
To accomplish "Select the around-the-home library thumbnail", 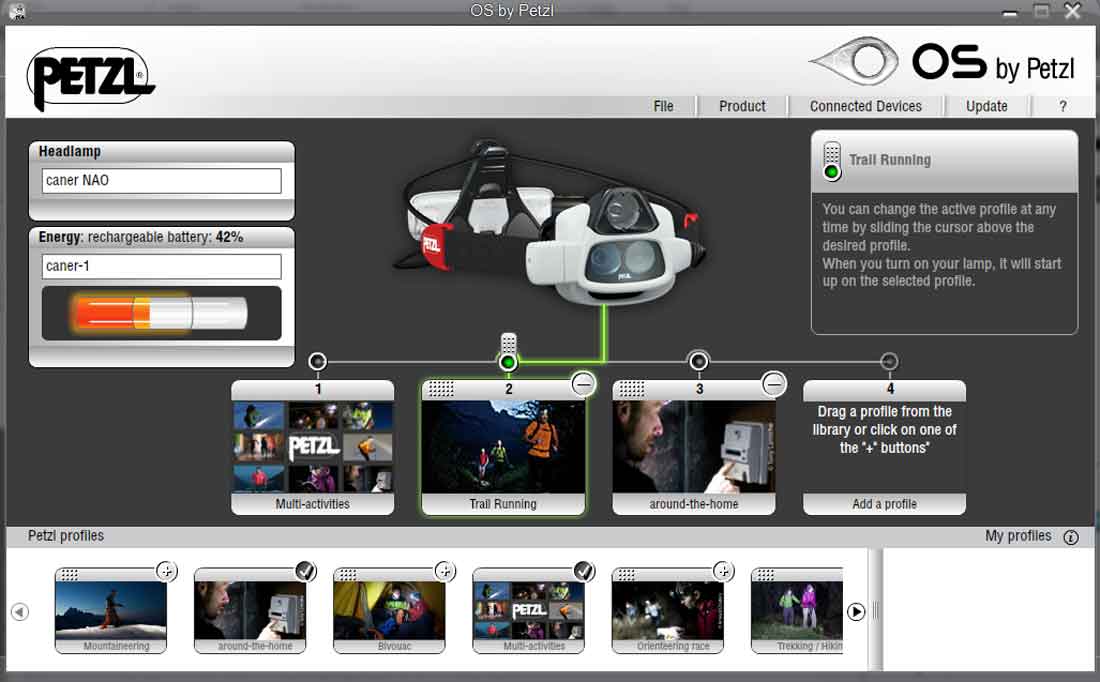I will (250, 610).
